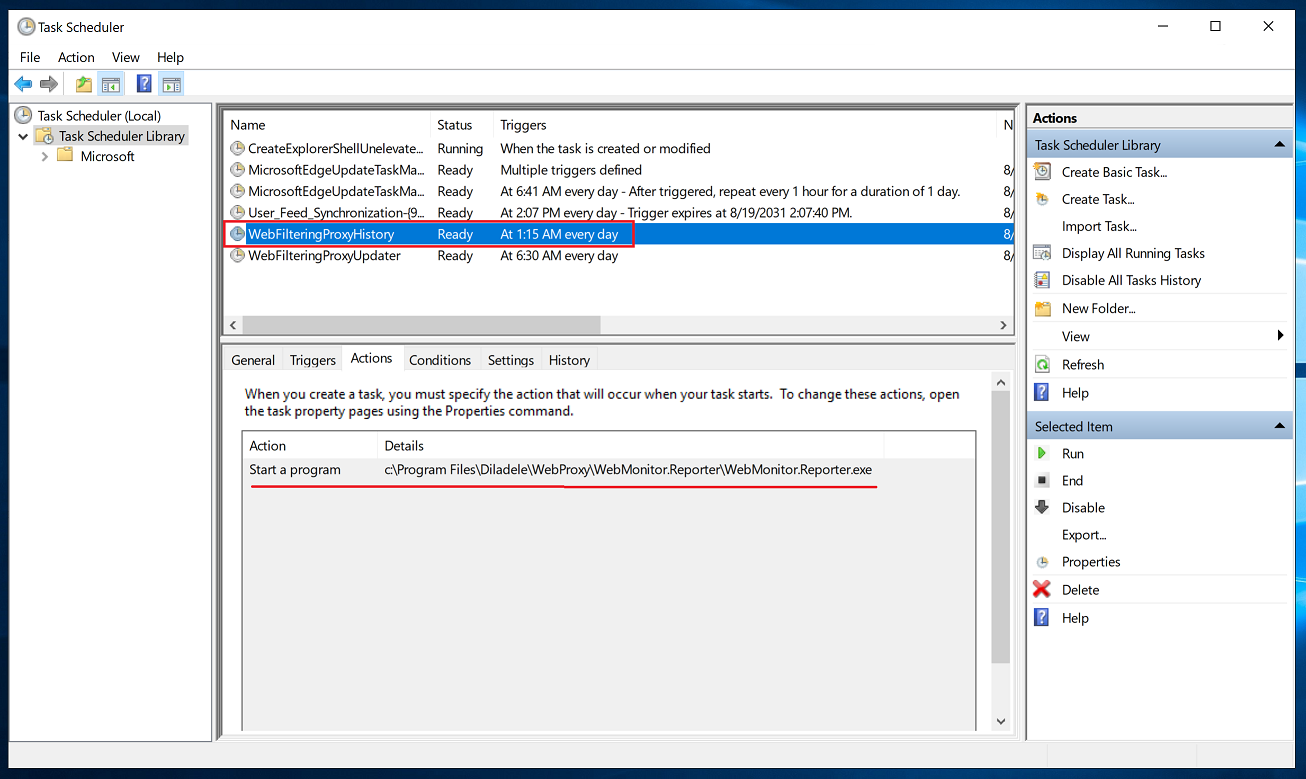Click the task list horizontal scrollbar thumb
Image resolution: width=1306 pixels, height=779 pixels.
click(421, 325)
